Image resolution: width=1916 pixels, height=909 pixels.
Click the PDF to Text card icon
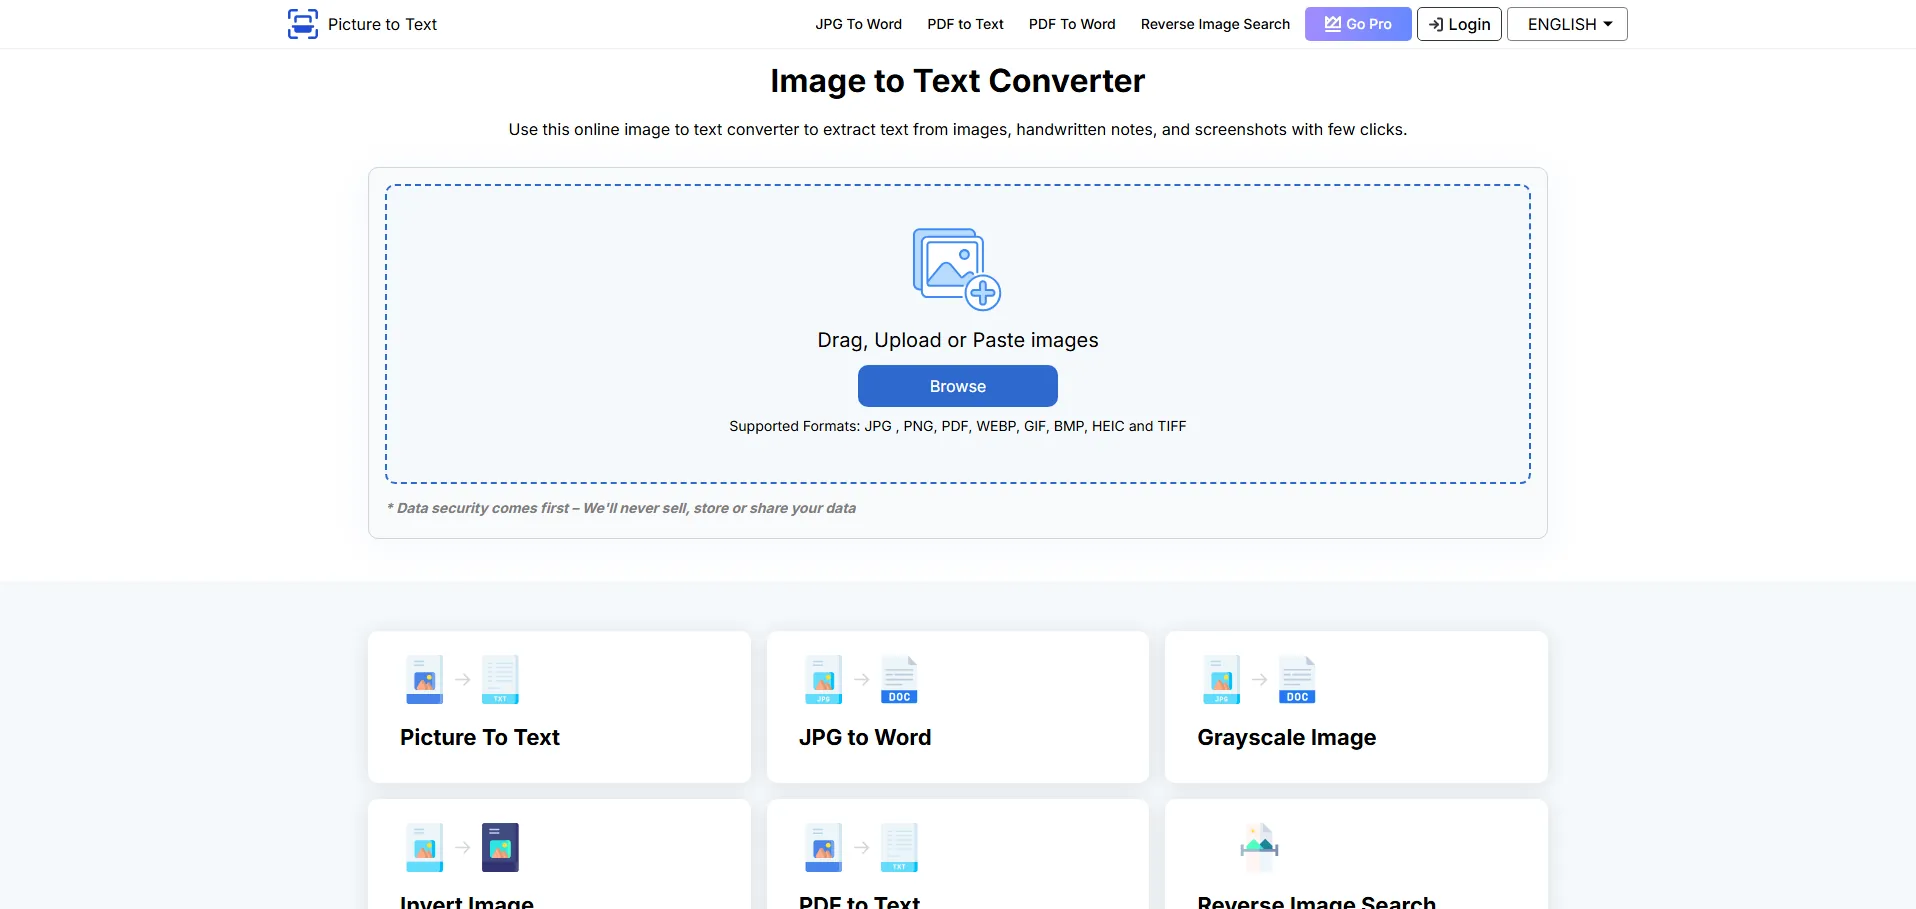pos(861,848)
